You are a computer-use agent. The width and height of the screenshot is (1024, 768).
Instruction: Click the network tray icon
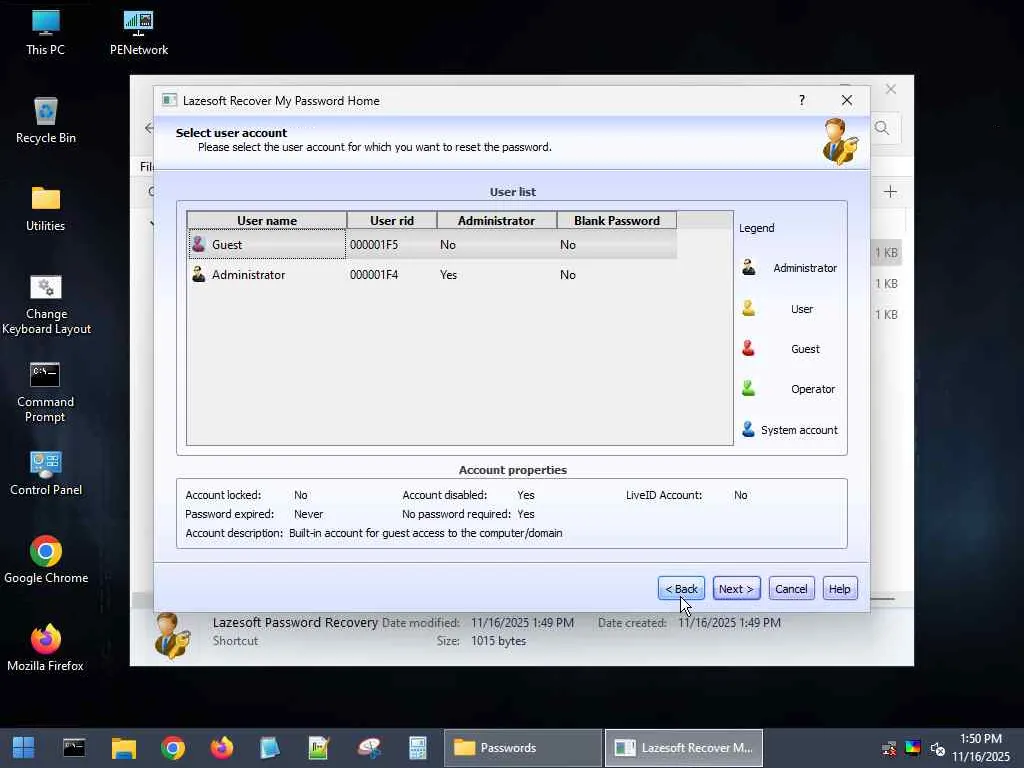(x=889, y=748)
